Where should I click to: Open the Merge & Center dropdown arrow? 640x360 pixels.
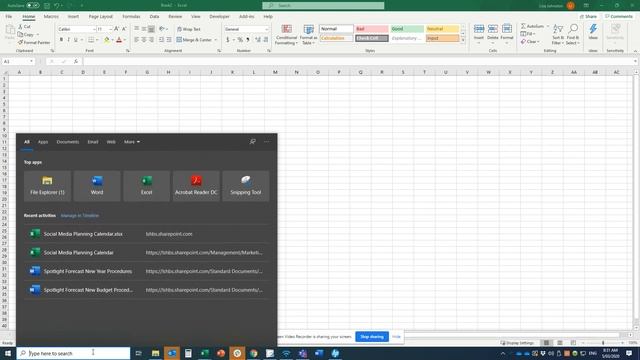[x=216, y=40]
